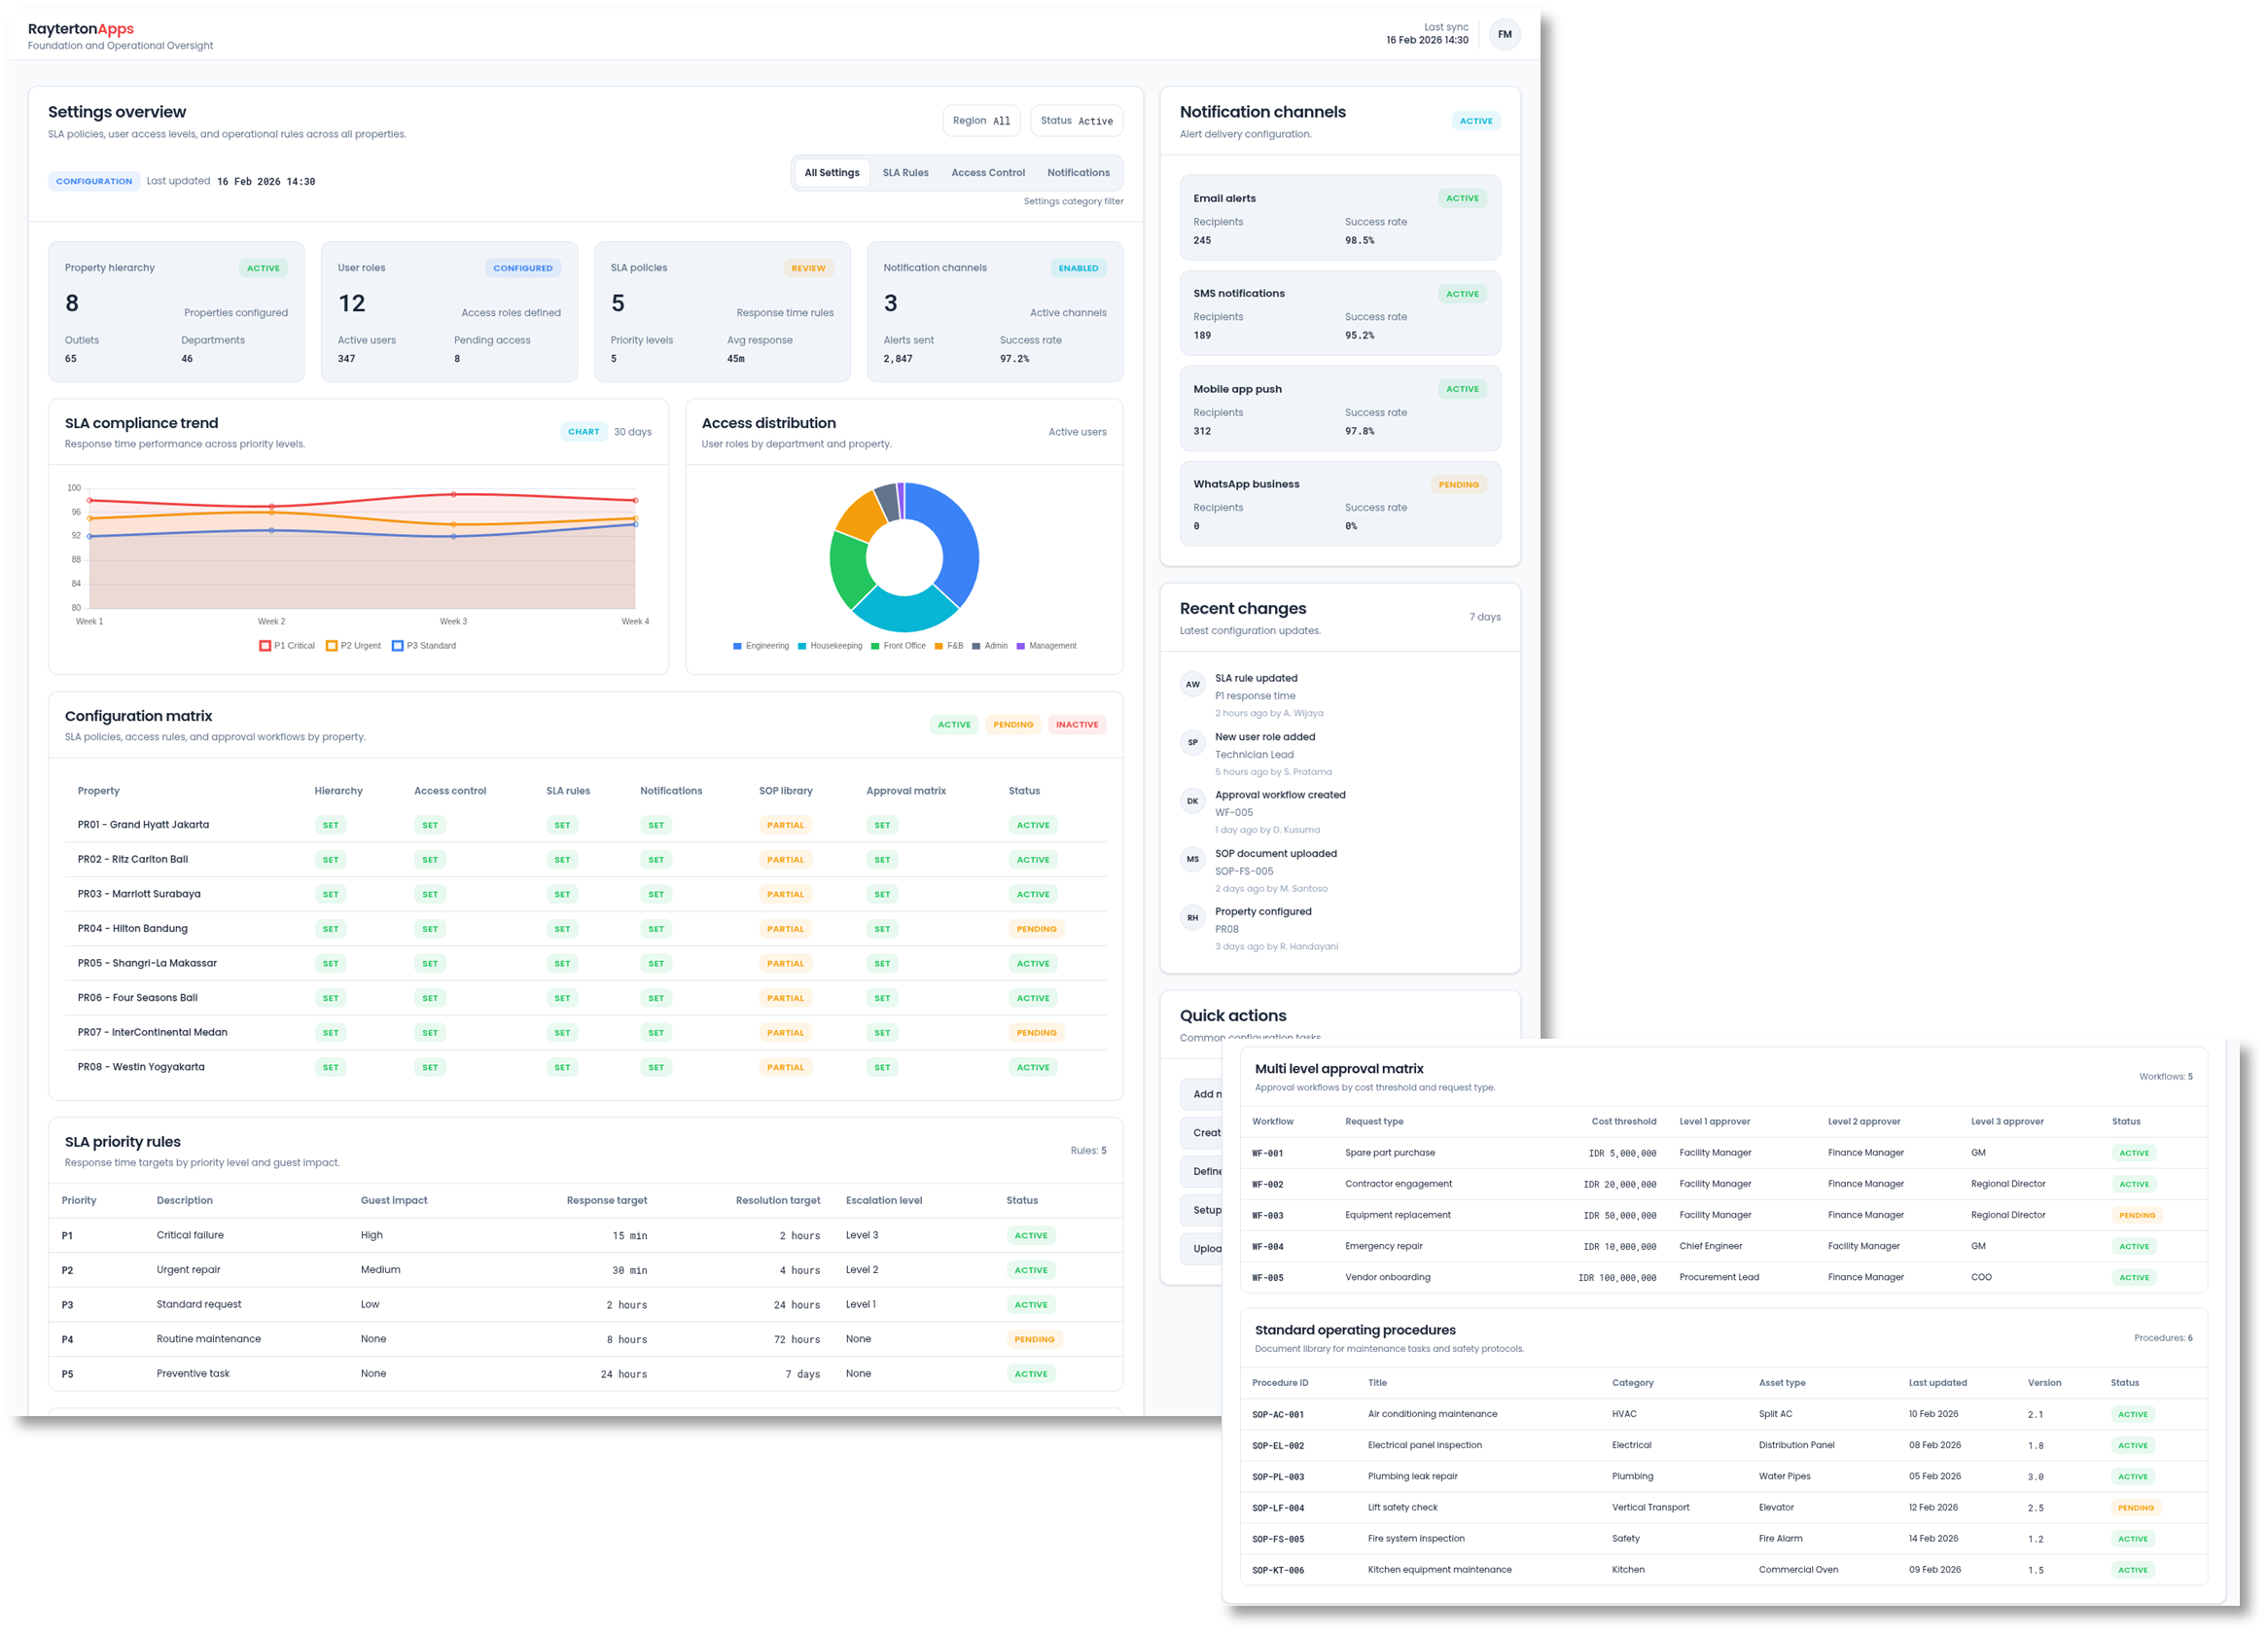Viewport: 2268px width, 1634px height.
Task: Switch to the Access Control tab
Action: [x=987, y=173]
